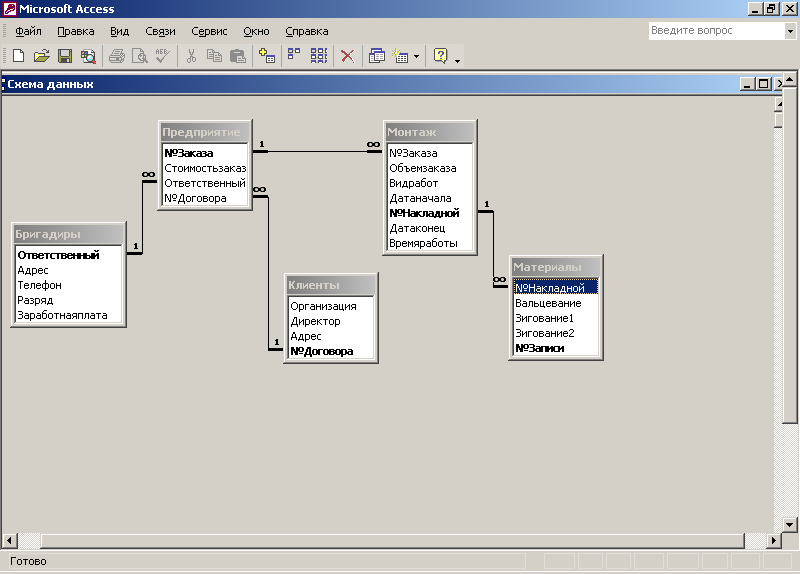Save the relationships layout with floppy icon
The width and height of the screenshot is (800, 574).
pyautogui.click(x=64, y=56)
